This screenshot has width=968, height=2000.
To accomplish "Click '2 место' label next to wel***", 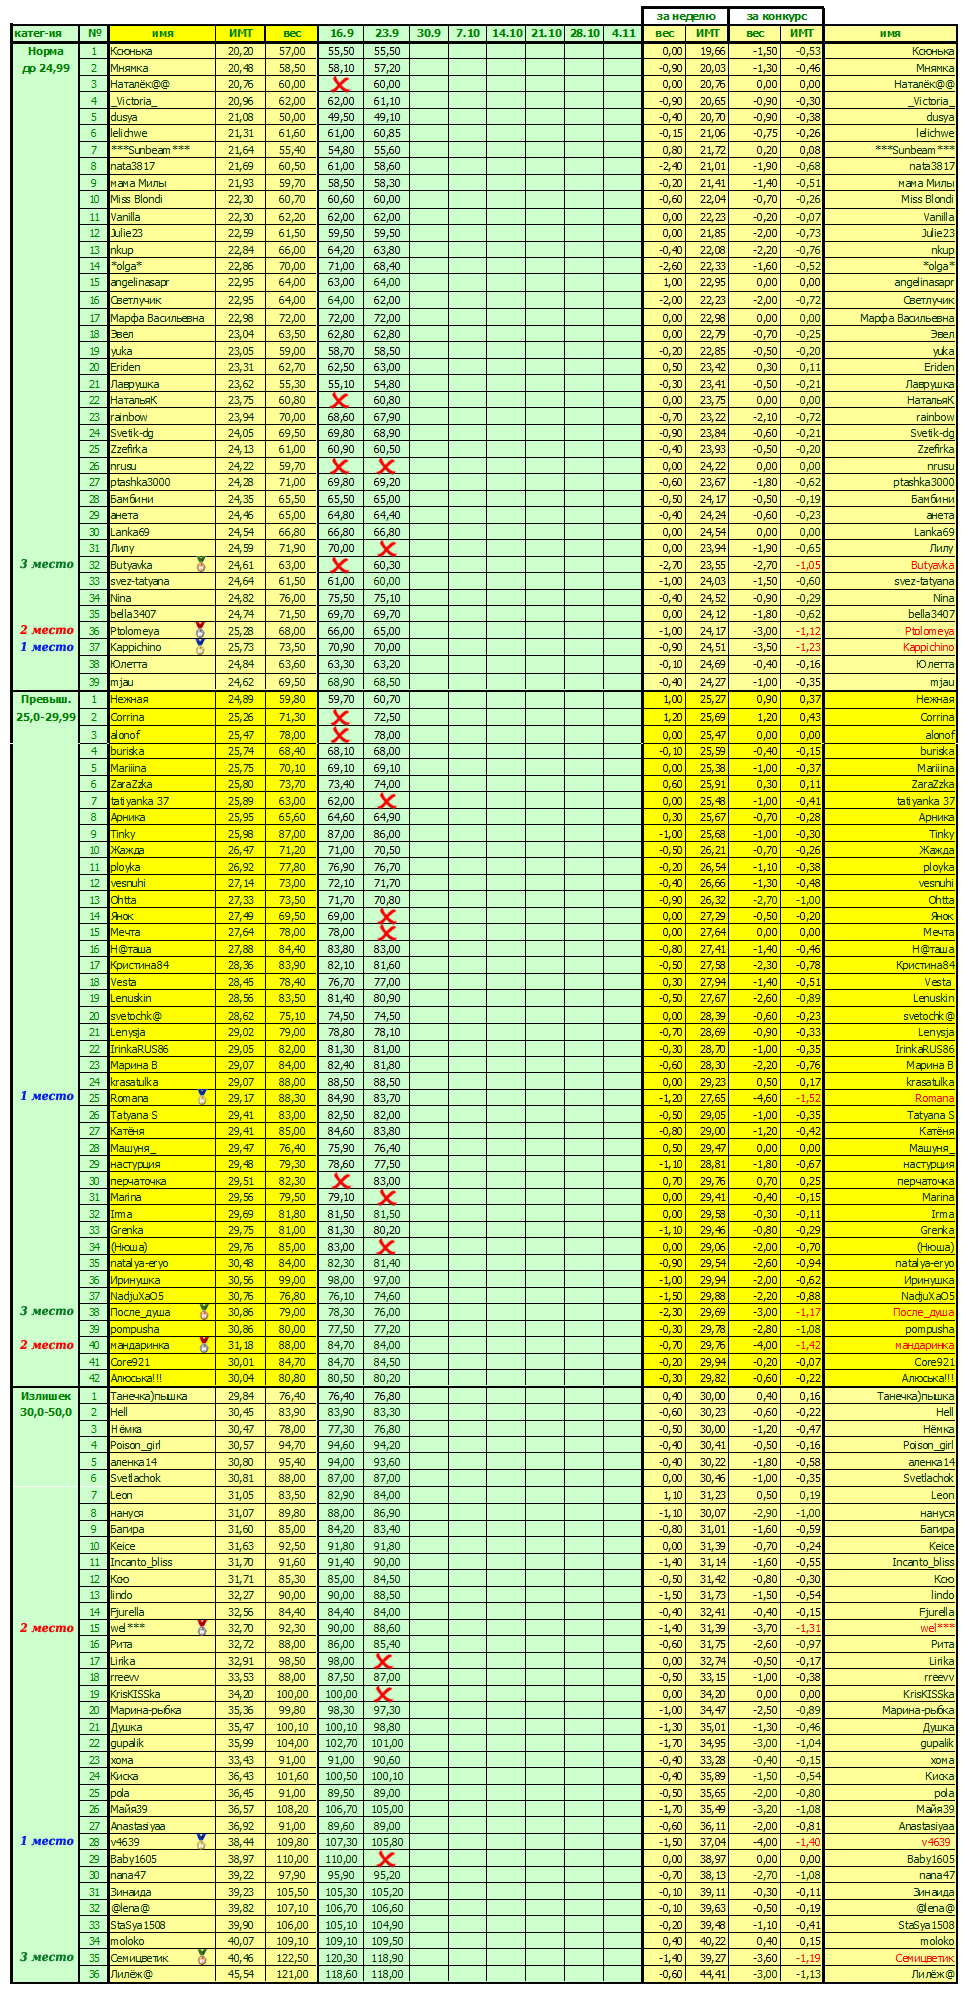I will 47,1628.
